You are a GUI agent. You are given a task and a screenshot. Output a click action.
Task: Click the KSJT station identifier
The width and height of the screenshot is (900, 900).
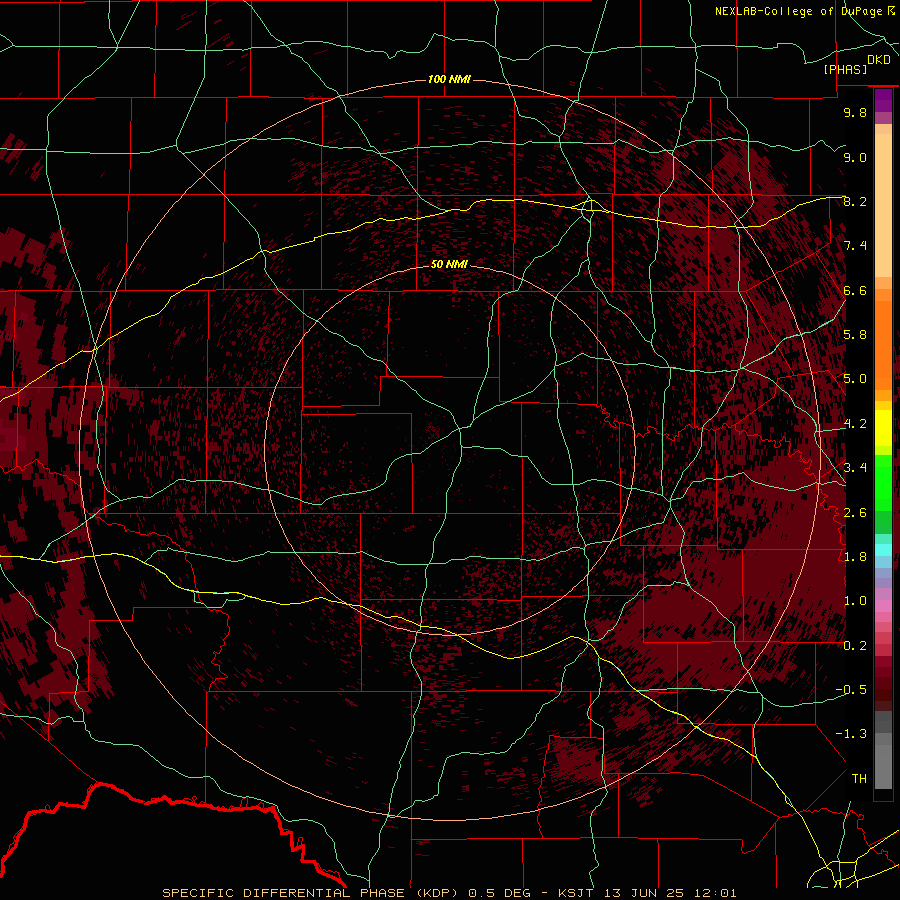[574, 893]
